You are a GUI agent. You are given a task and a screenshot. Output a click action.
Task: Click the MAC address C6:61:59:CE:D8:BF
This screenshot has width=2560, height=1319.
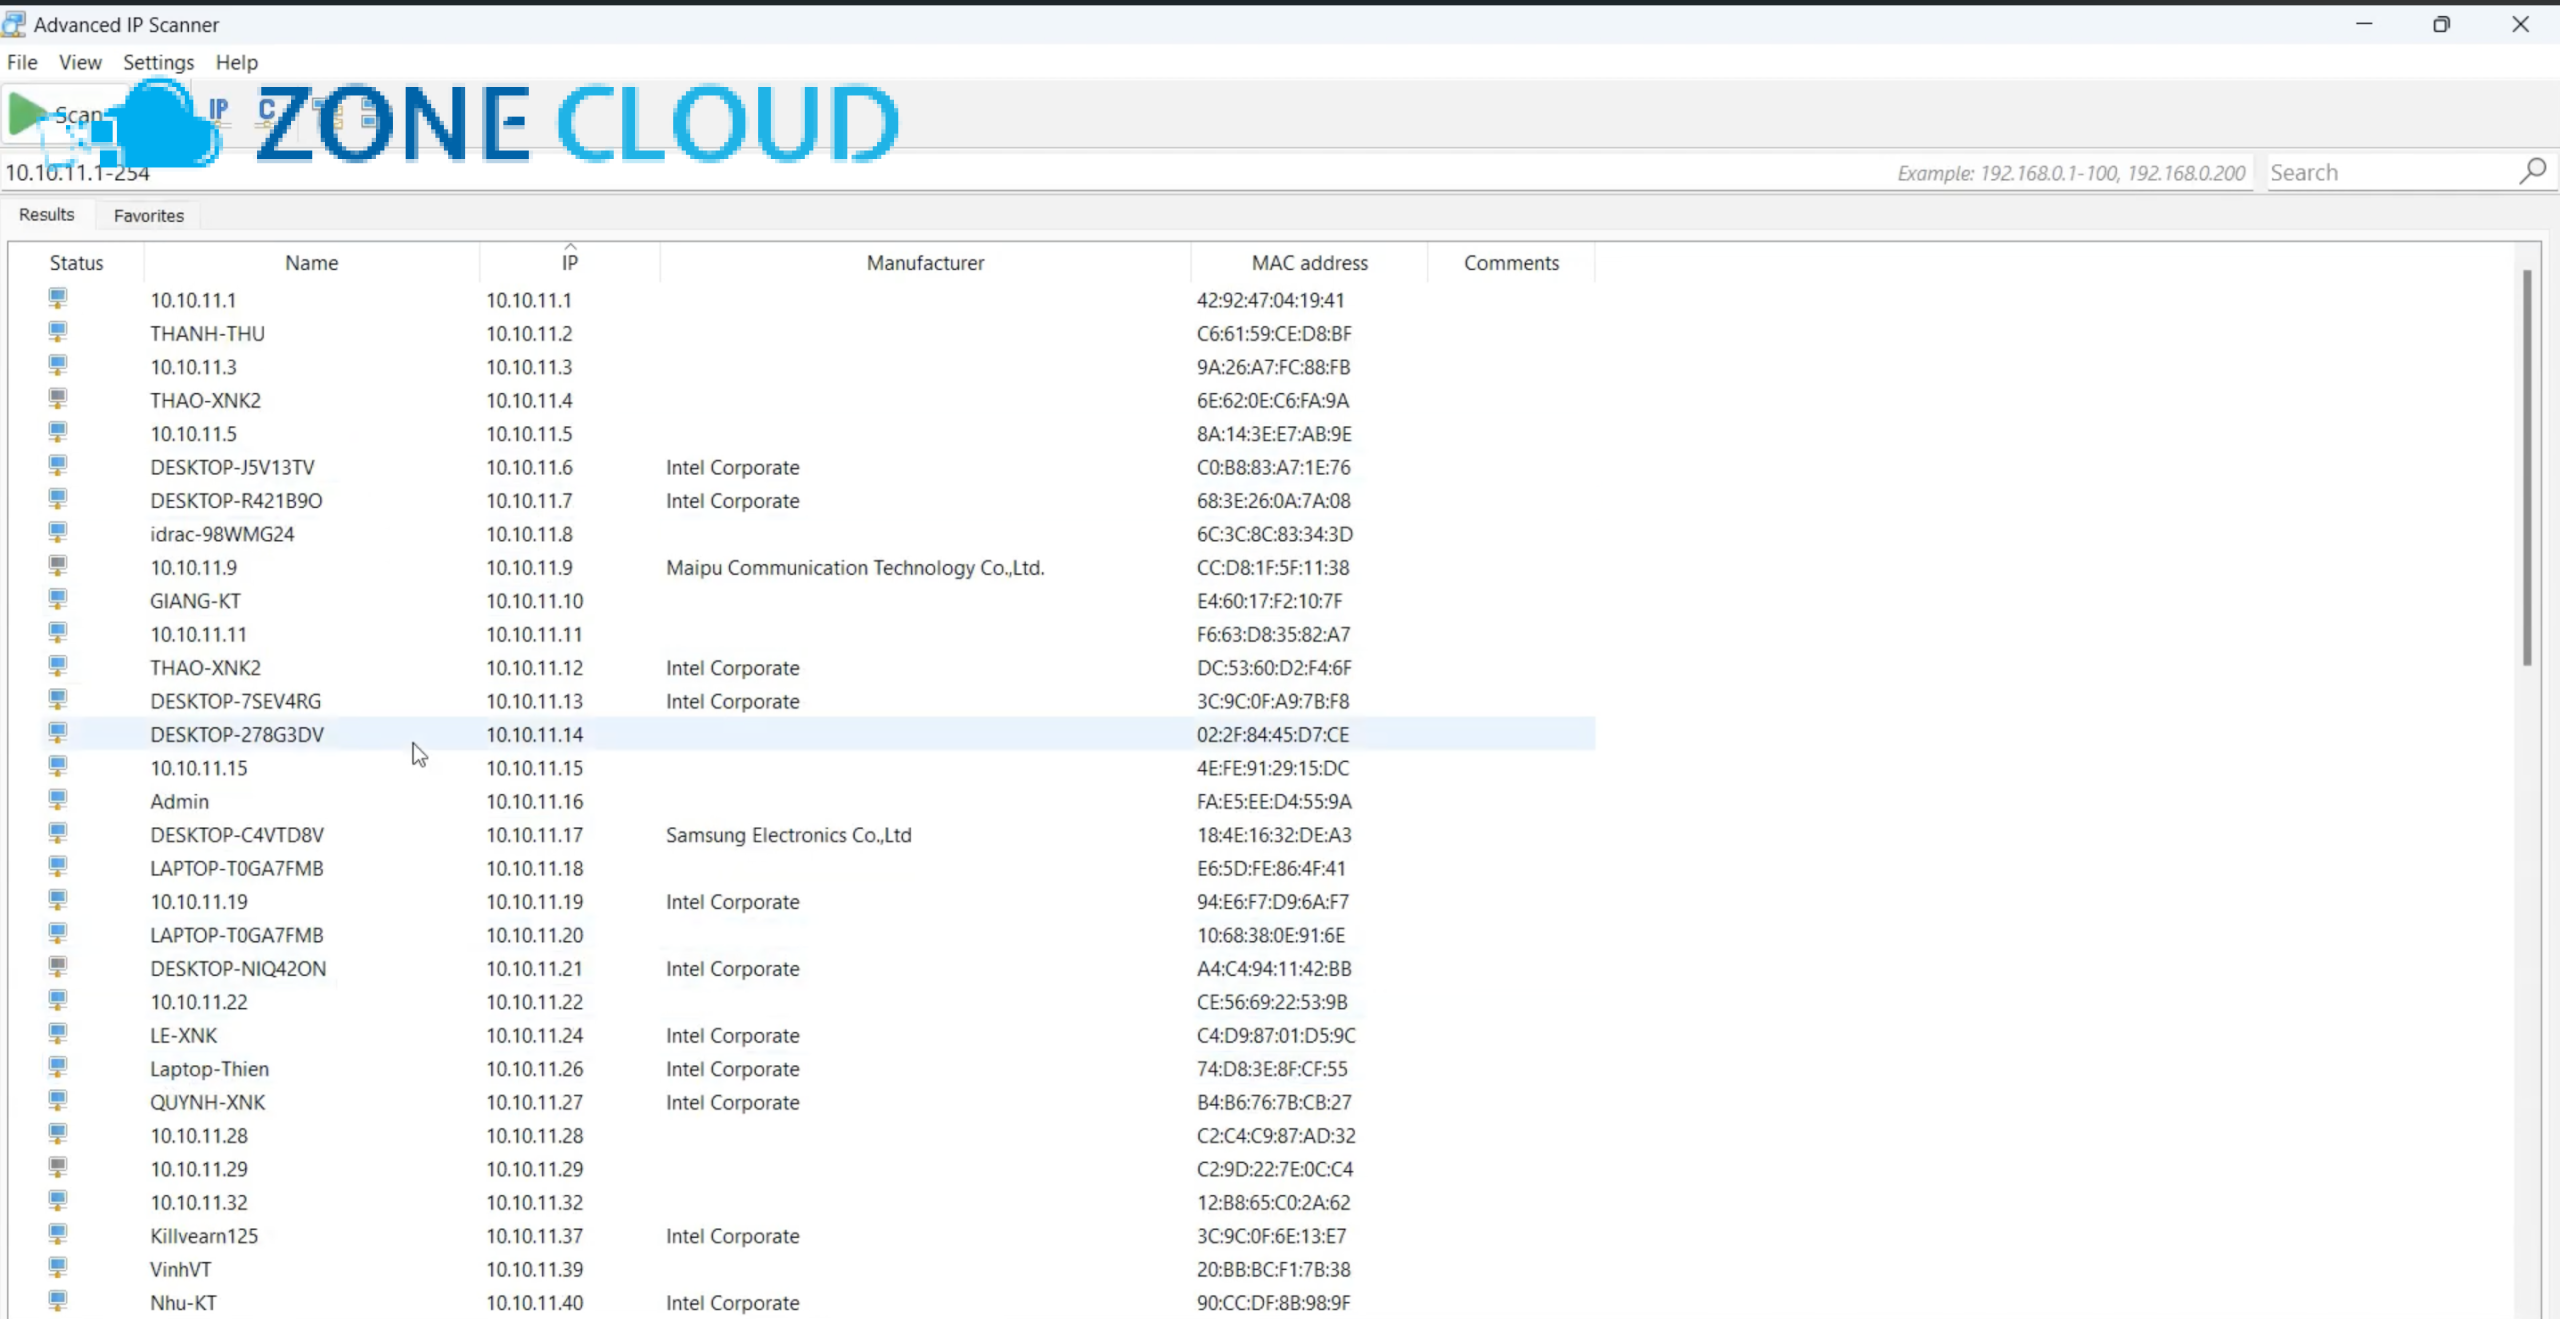coord(1274,334)
